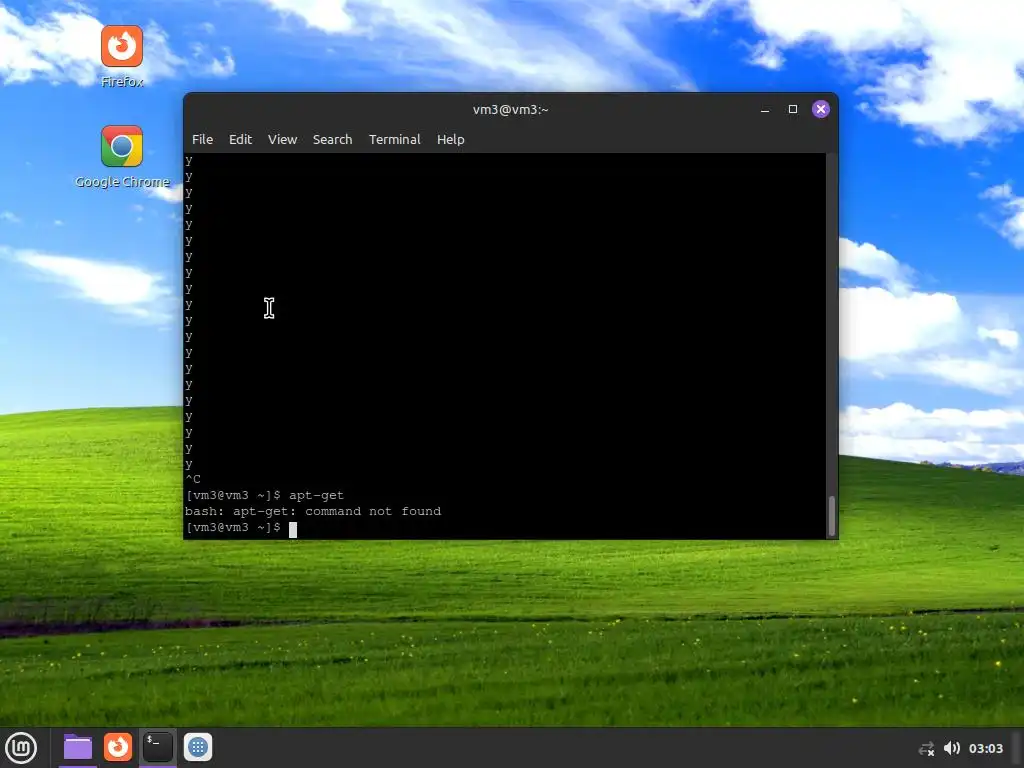Open the Google Chrome desktop shortcut
Screen dimensions: 1024x768
coord(121,157)
